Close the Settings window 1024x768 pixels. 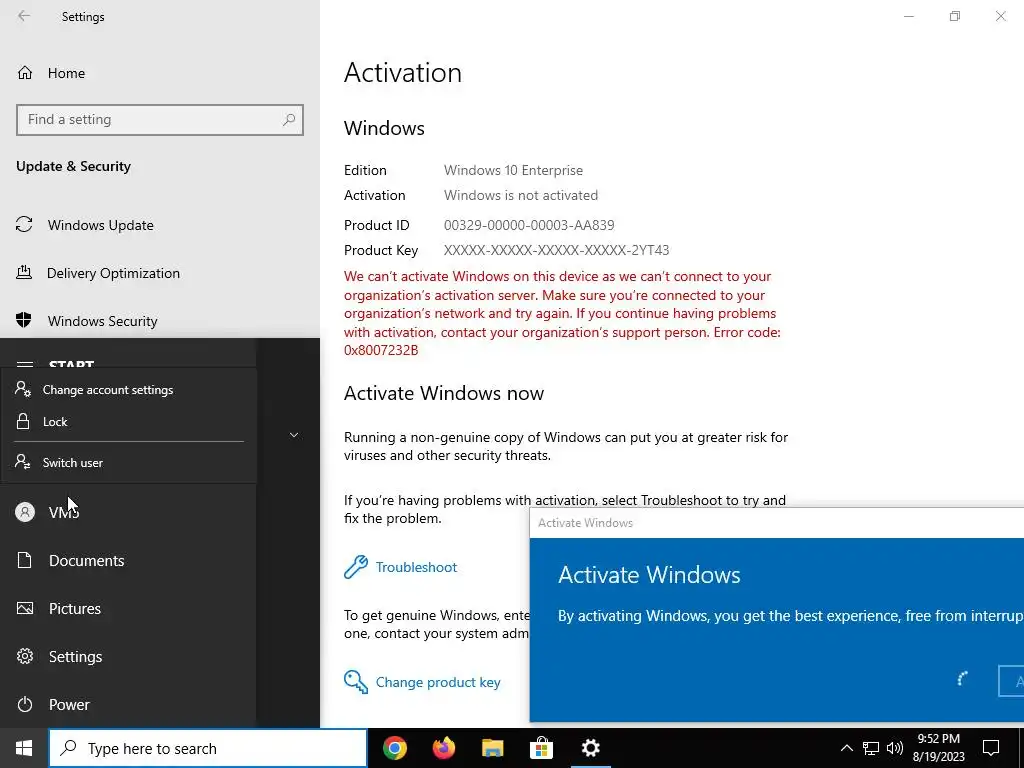click(x=1000, y=16)
